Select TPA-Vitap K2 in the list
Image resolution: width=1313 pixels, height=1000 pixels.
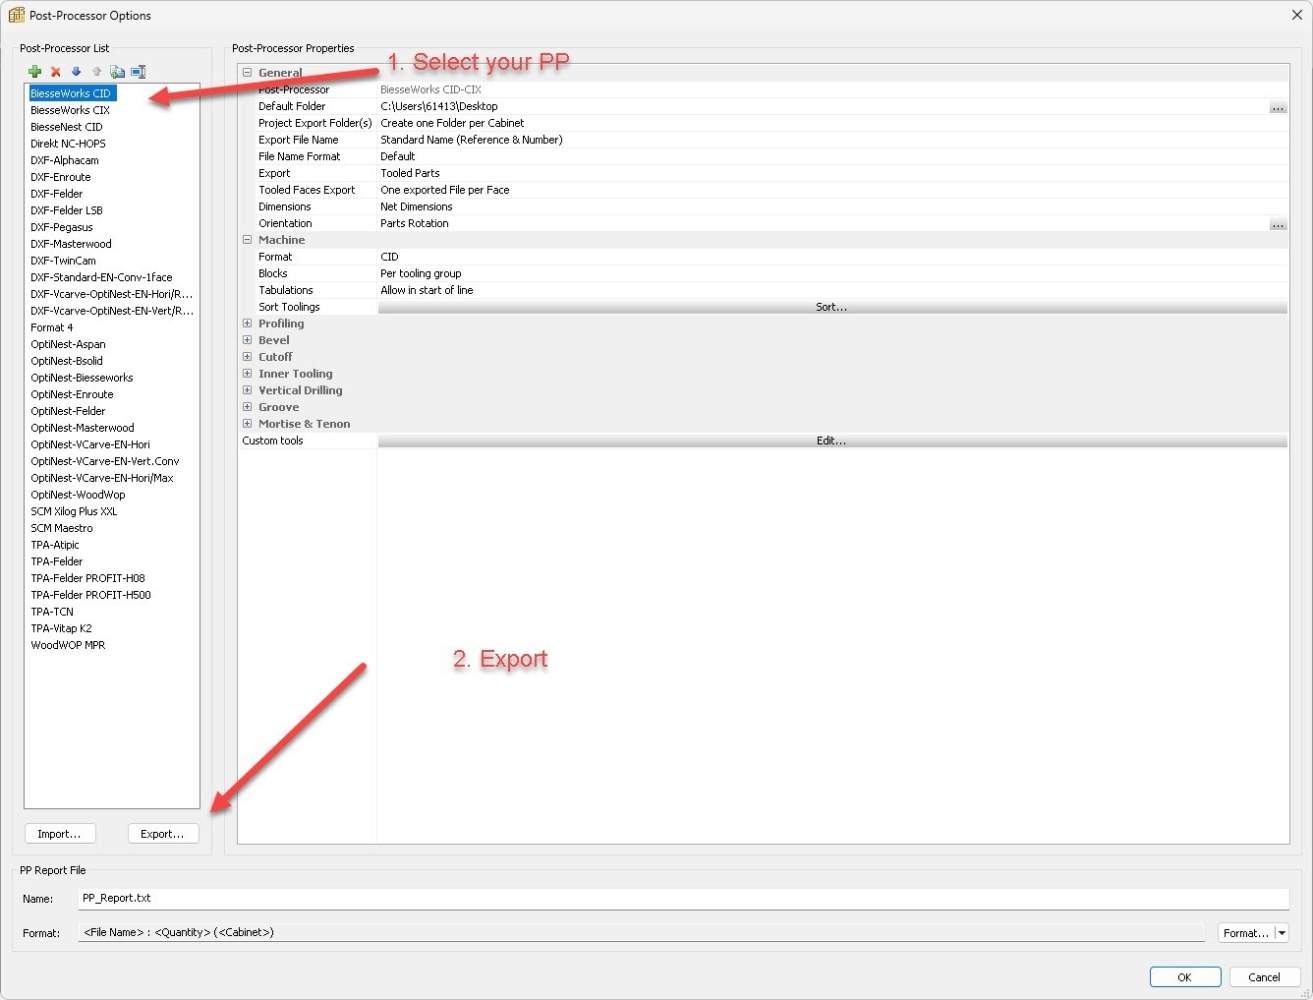[x=60, y=629]
